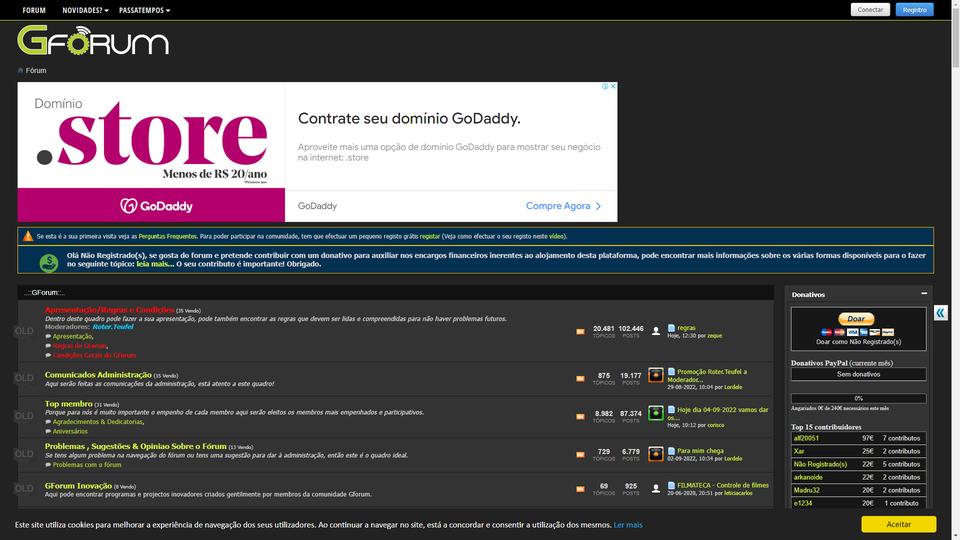Open the Passatempos dropdown menu
This screenshot has height=540, width=960.
(x=144, y=10)
